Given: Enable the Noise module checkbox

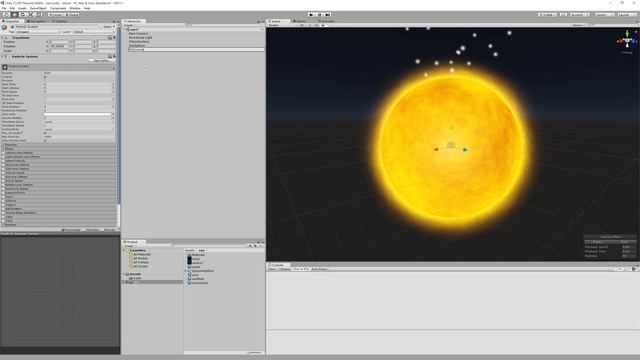Looking at the screenshot, I should click(4, 197).
